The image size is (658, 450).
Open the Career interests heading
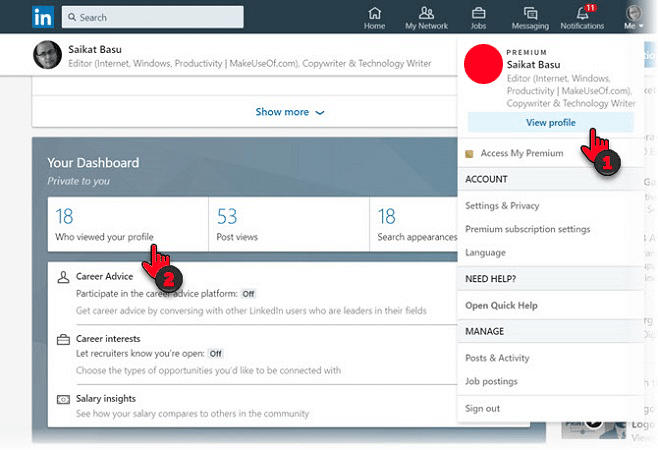[108, 338]
